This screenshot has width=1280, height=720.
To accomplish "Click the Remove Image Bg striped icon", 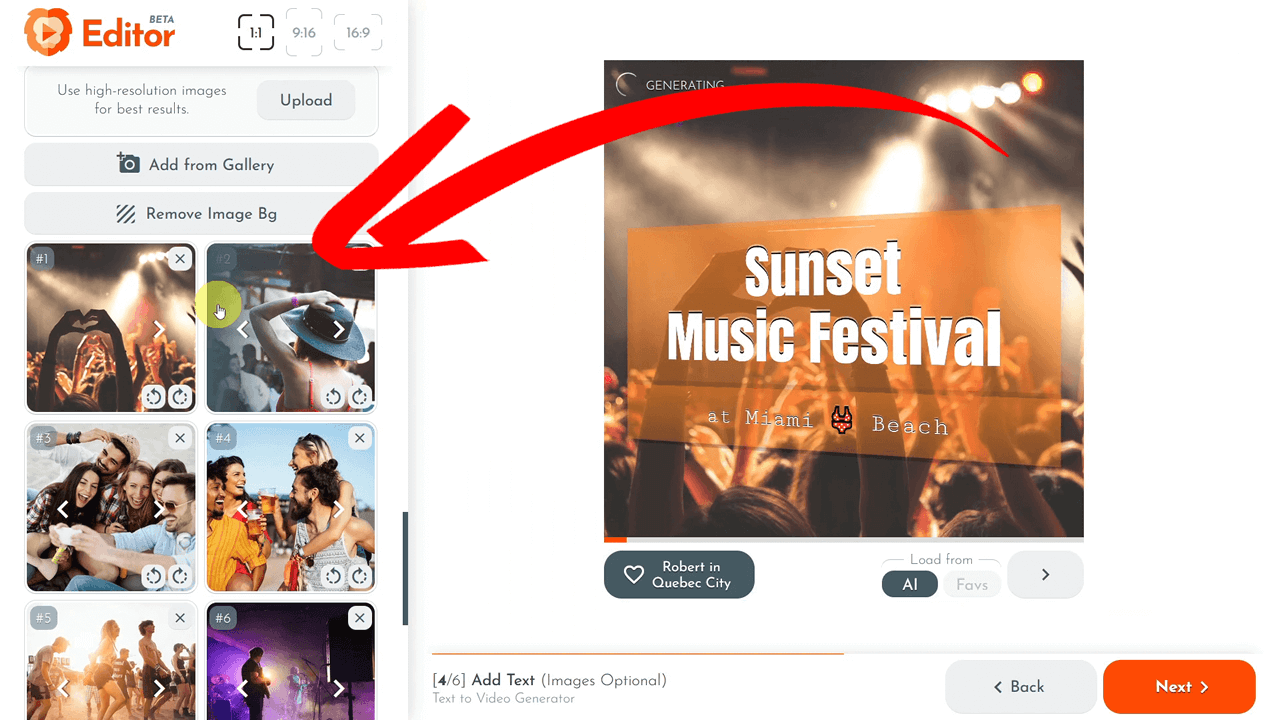I will pyautogui.click(x=126, y=214).
